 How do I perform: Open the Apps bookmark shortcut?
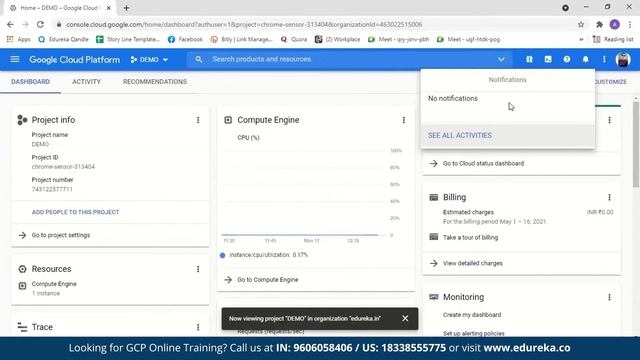click(19, 39)
